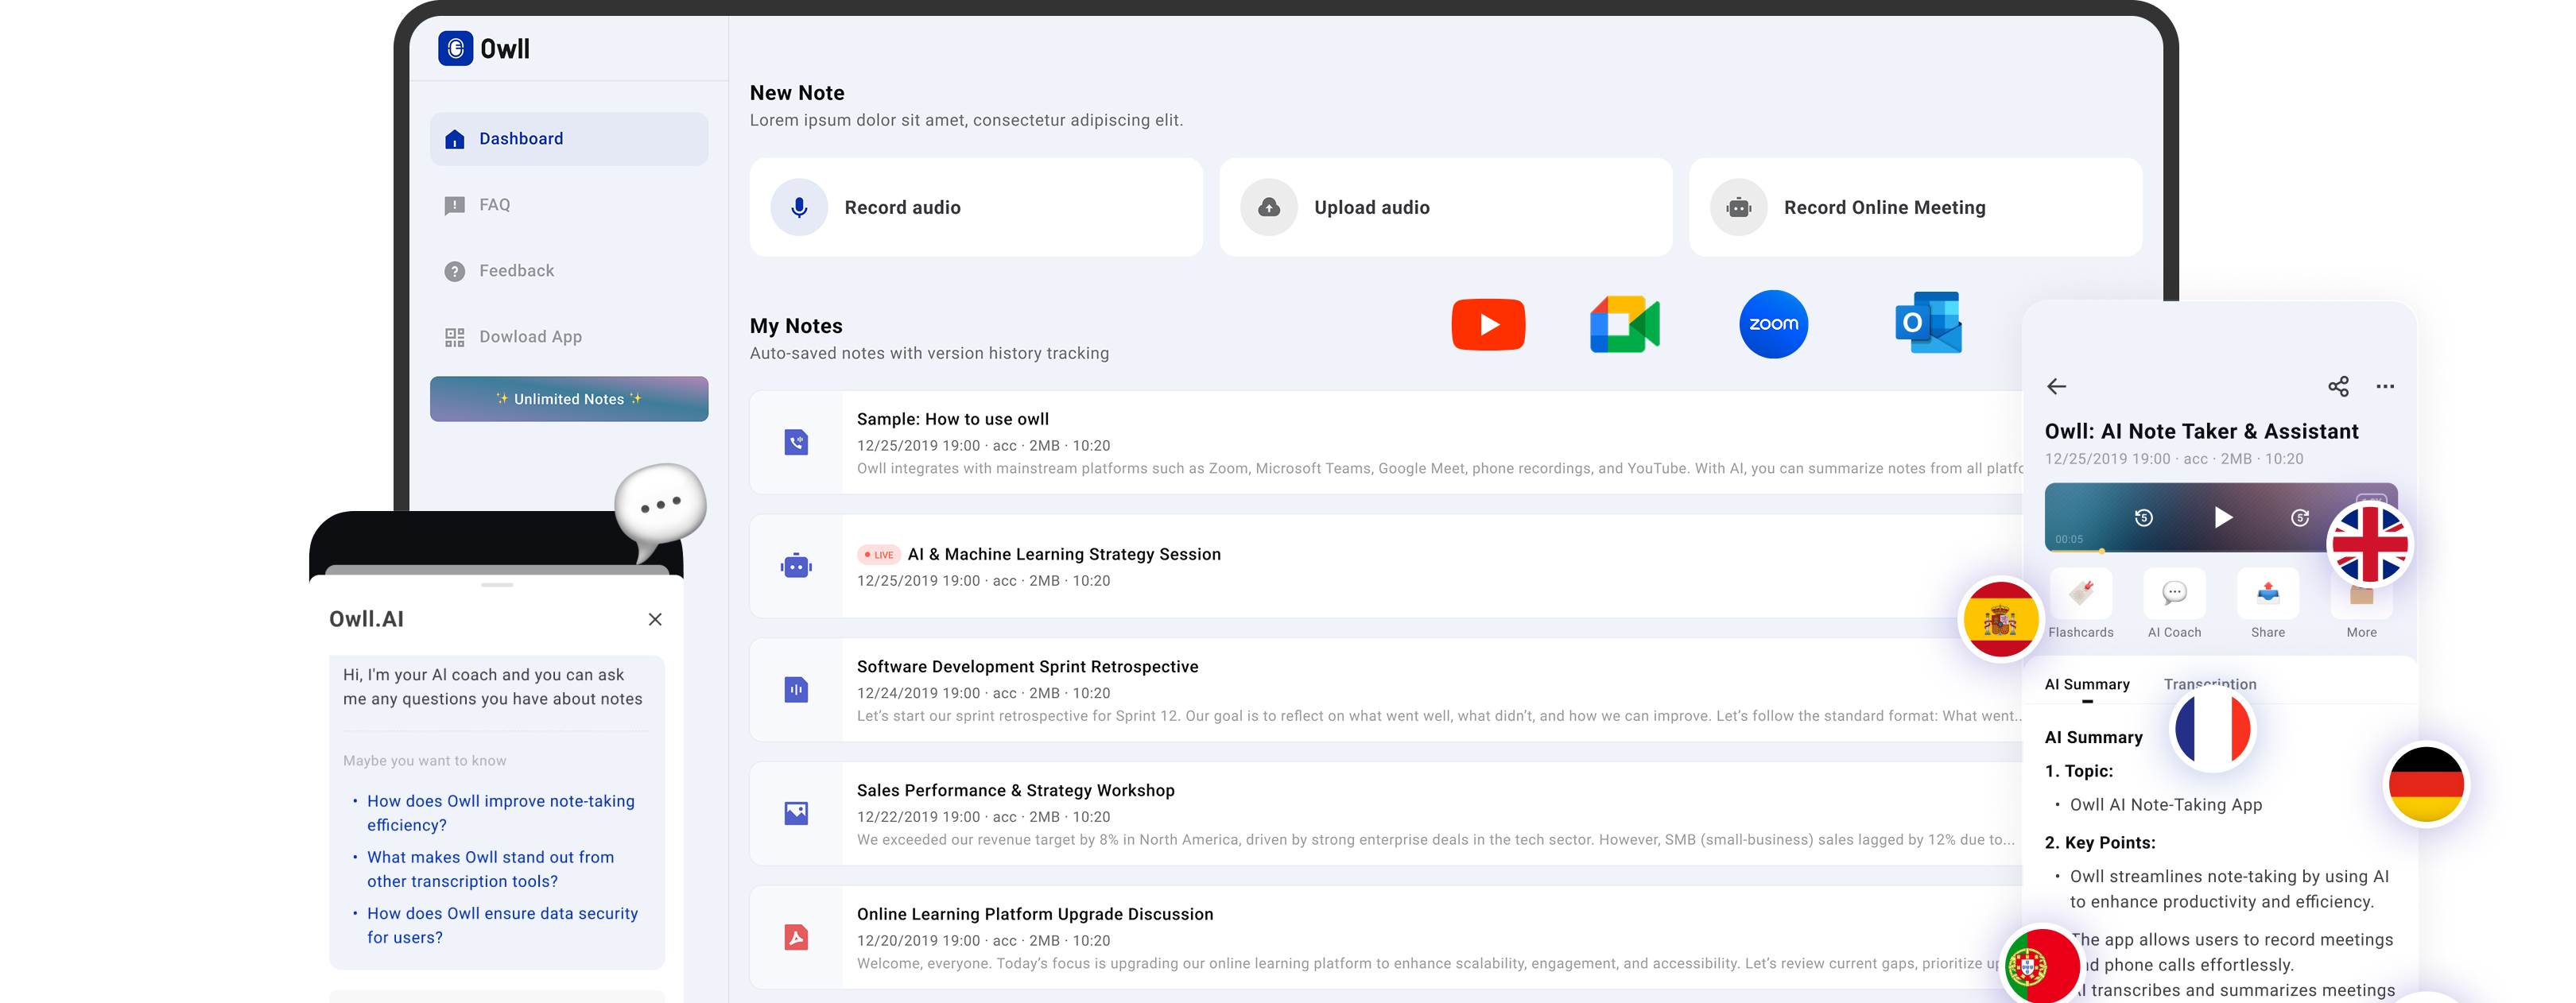Click the Portuguese flag icon
The width and height of the screenshot is (2576, 1003).
(2042, 967)
